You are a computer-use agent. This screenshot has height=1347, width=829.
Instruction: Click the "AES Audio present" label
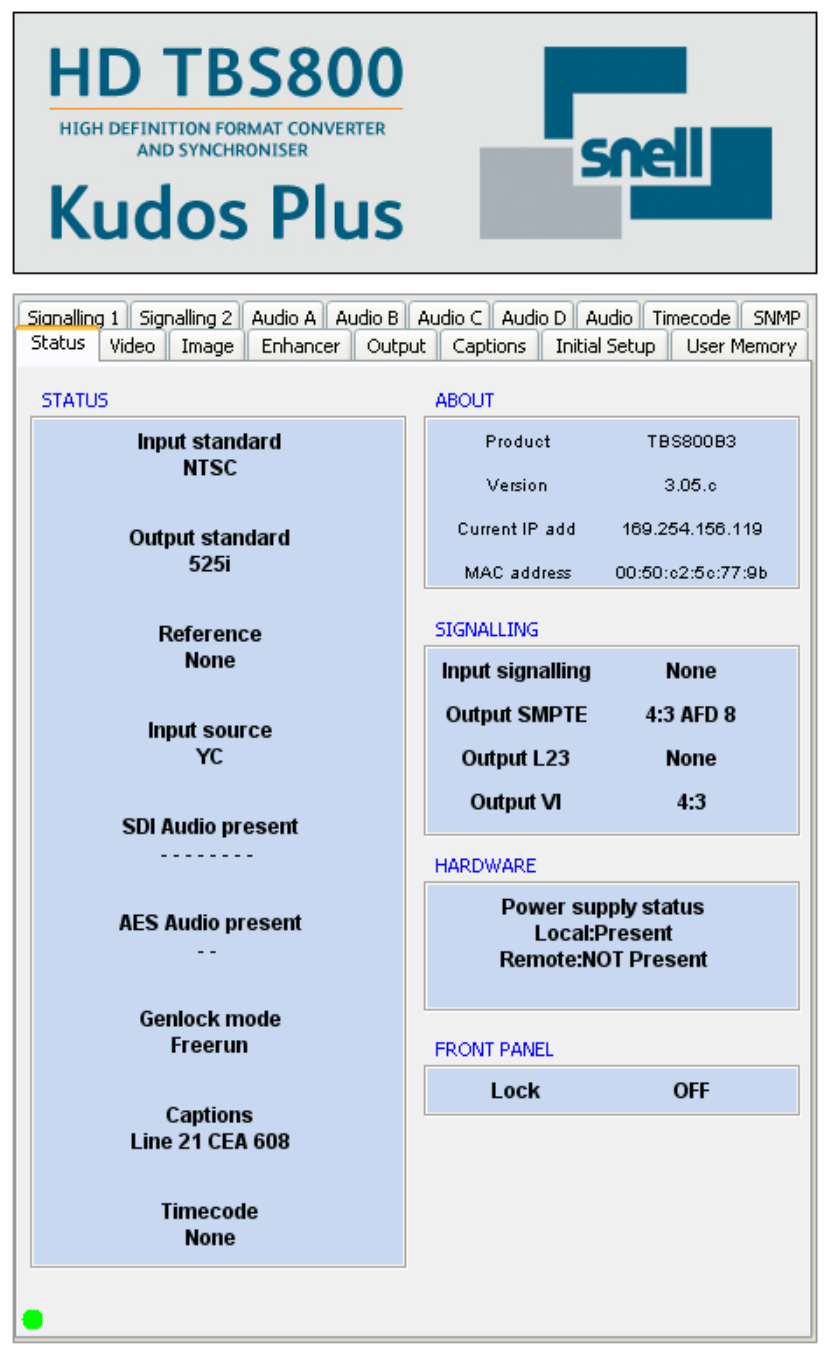(210, 923)
